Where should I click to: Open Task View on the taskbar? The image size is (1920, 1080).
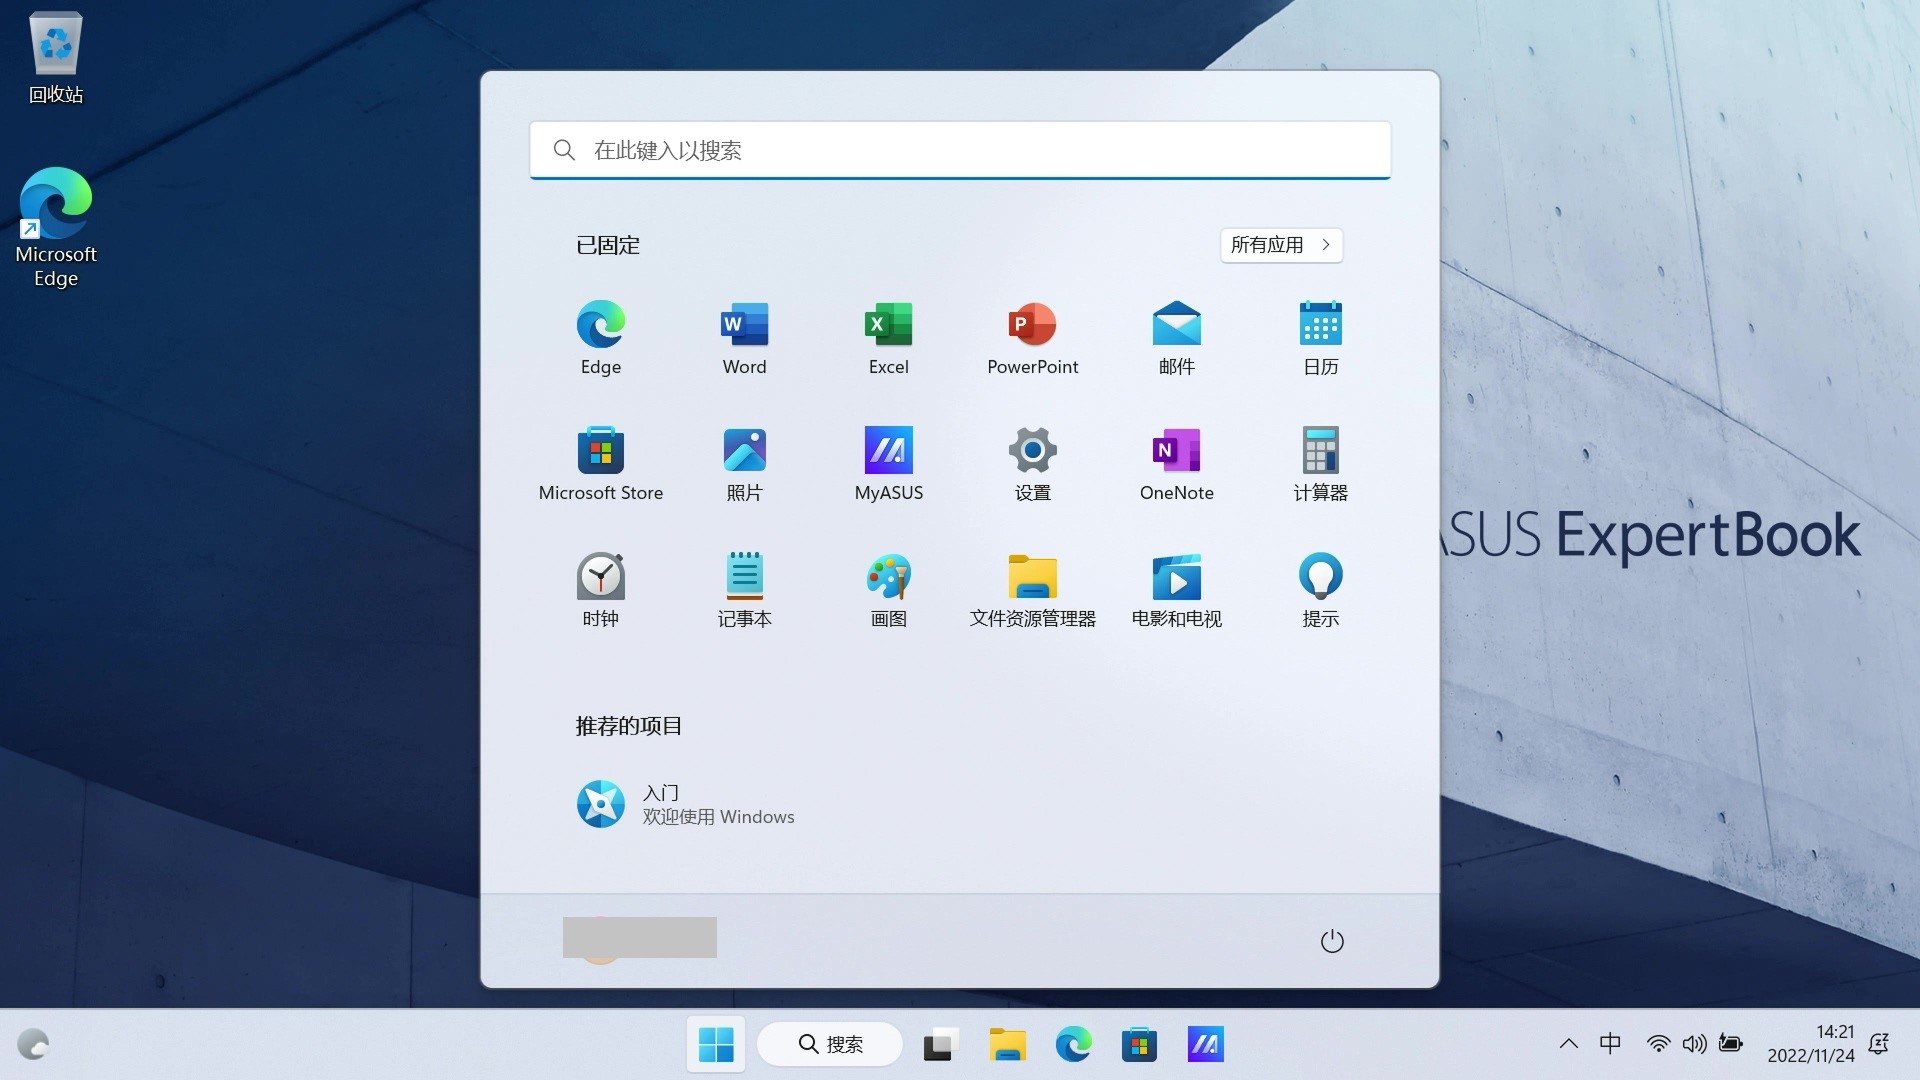point(940,1045)
